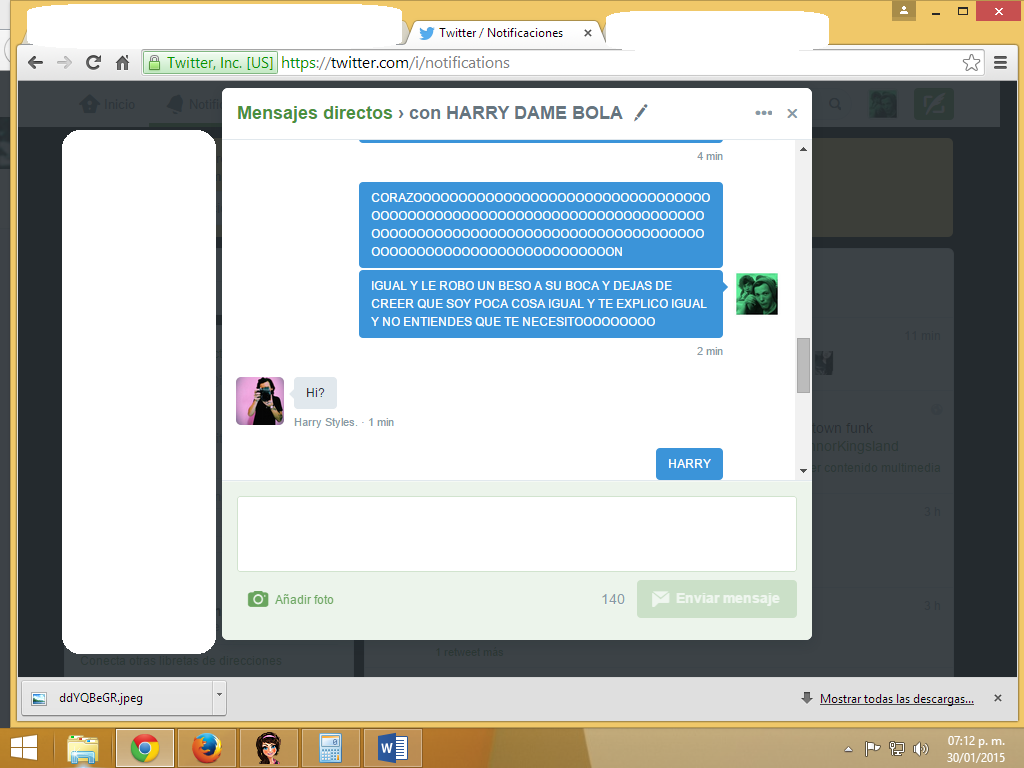The height and width of the screenshot is (768, 1024).
Task: Click Mostrar todas las descargas link
Action: [897, 699]
